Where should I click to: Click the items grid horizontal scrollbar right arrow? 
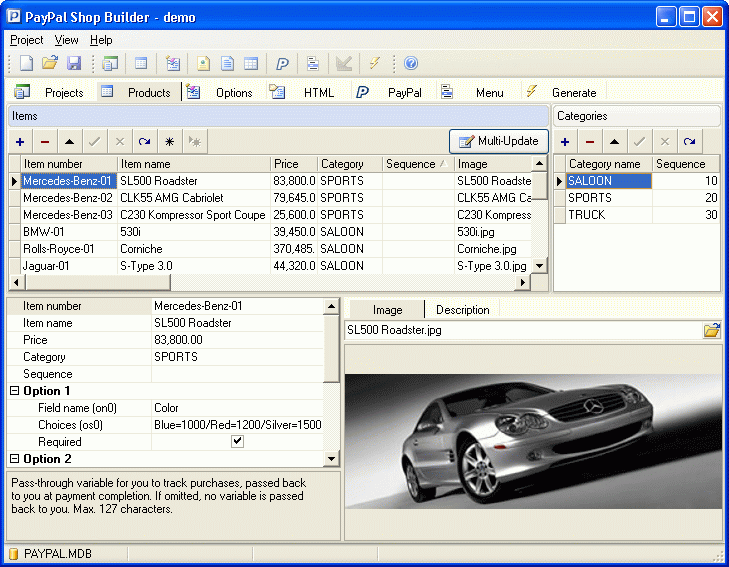523,282
